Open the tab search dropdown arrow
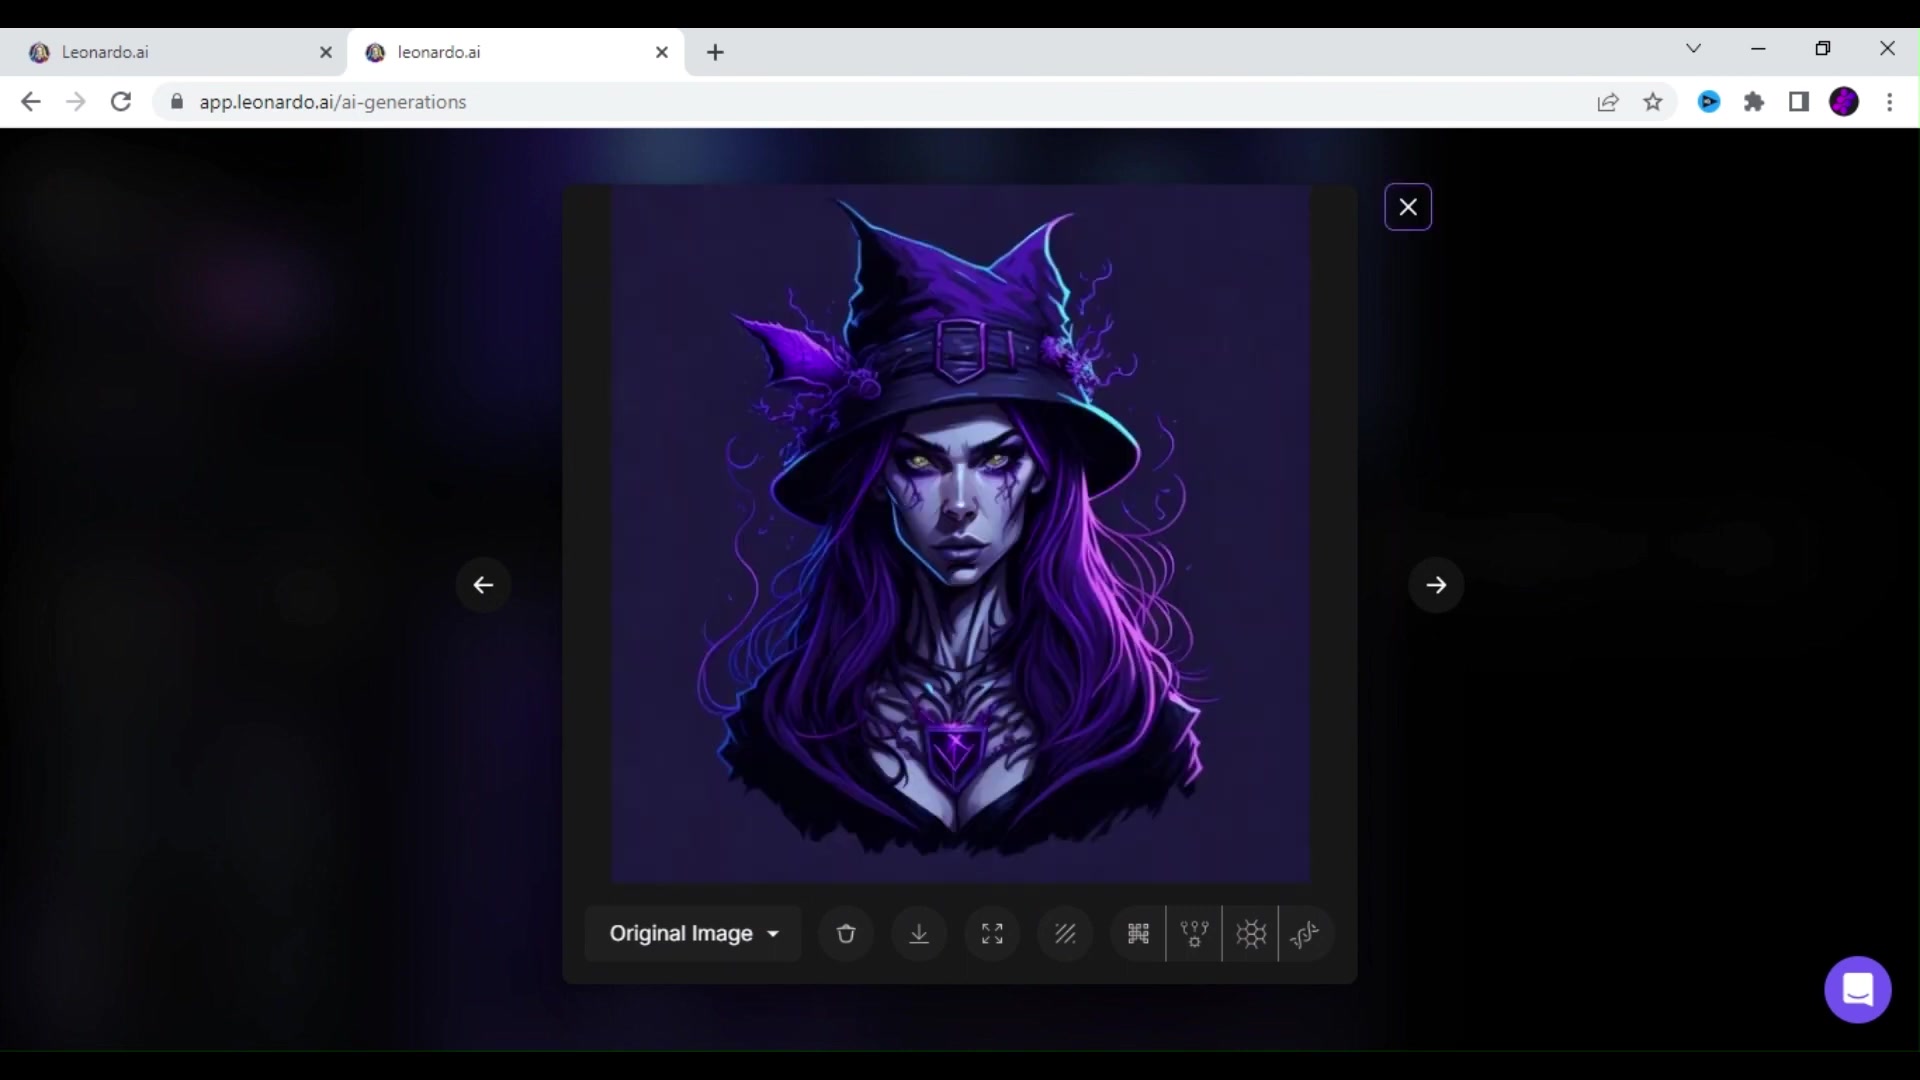The image size is (1920, 1080). (x=1693, y=48)
